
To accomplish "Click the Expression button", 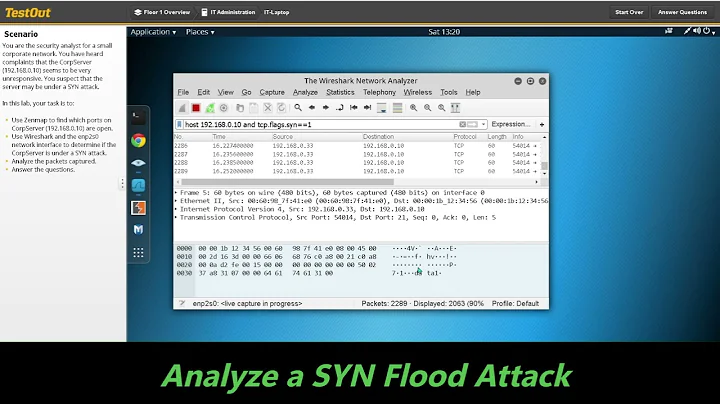I will pos(511,124).
